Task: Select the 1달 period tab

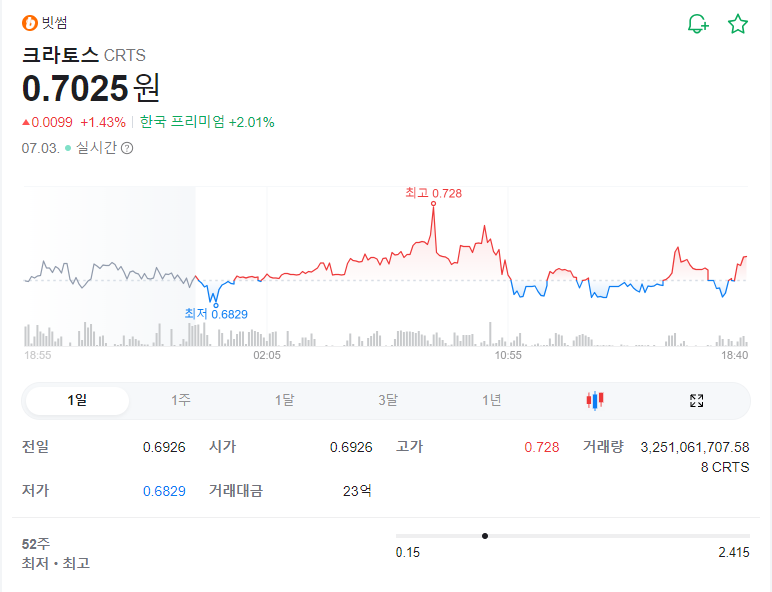Action: tap(285, 401)
